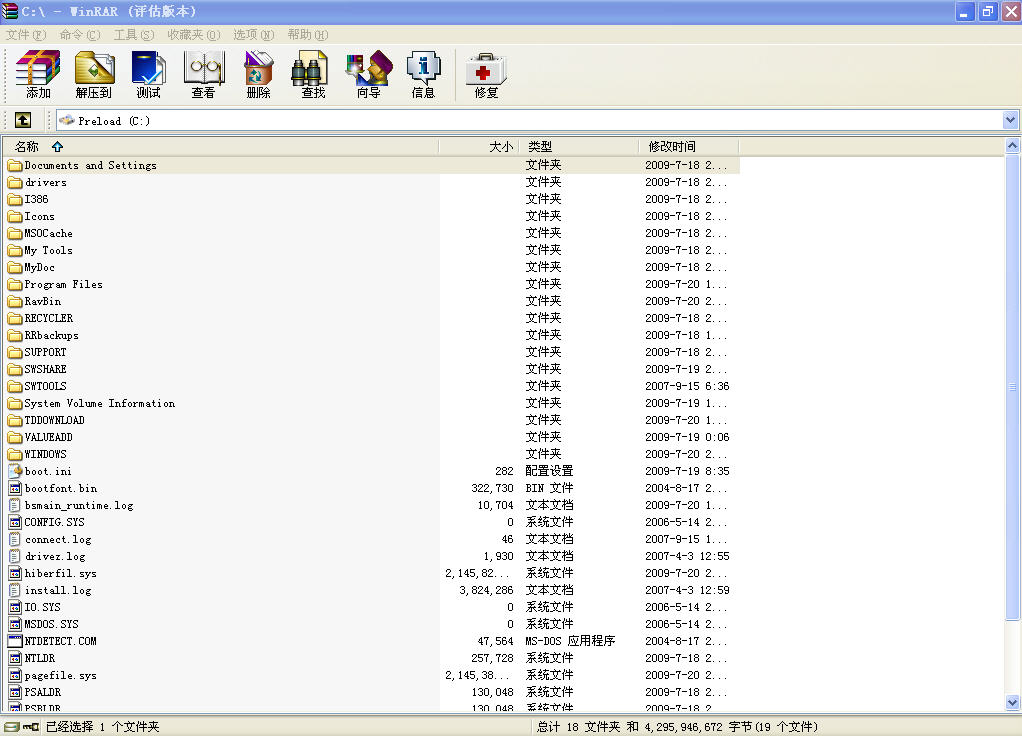Select the boot.ini file icon
1022x736 pixels.
pyautogui.click(x=15, y=471)
